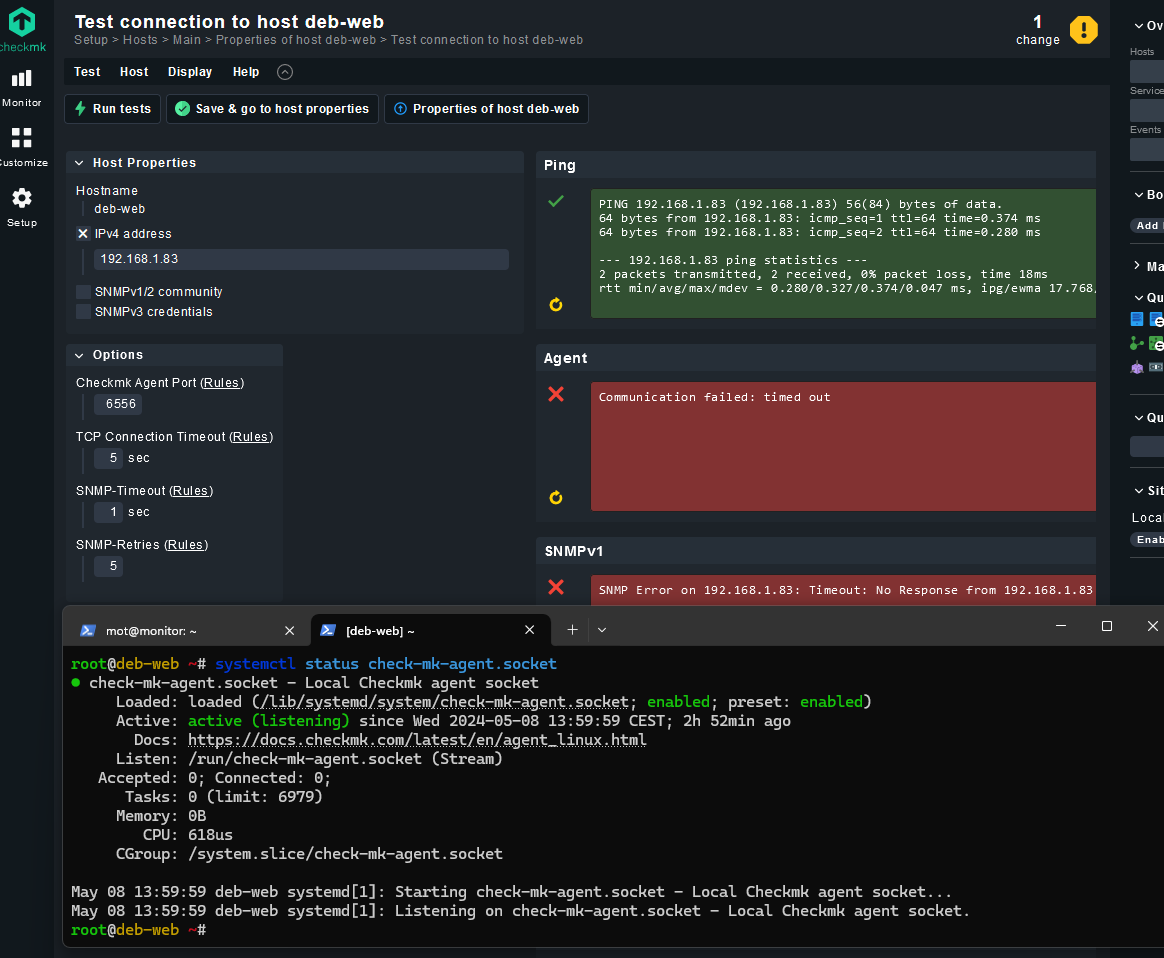Viewport: 1164px width, 958px height.
Task: Click PowerShell icon on [deb-web] tab
Action: click(327, 630)
